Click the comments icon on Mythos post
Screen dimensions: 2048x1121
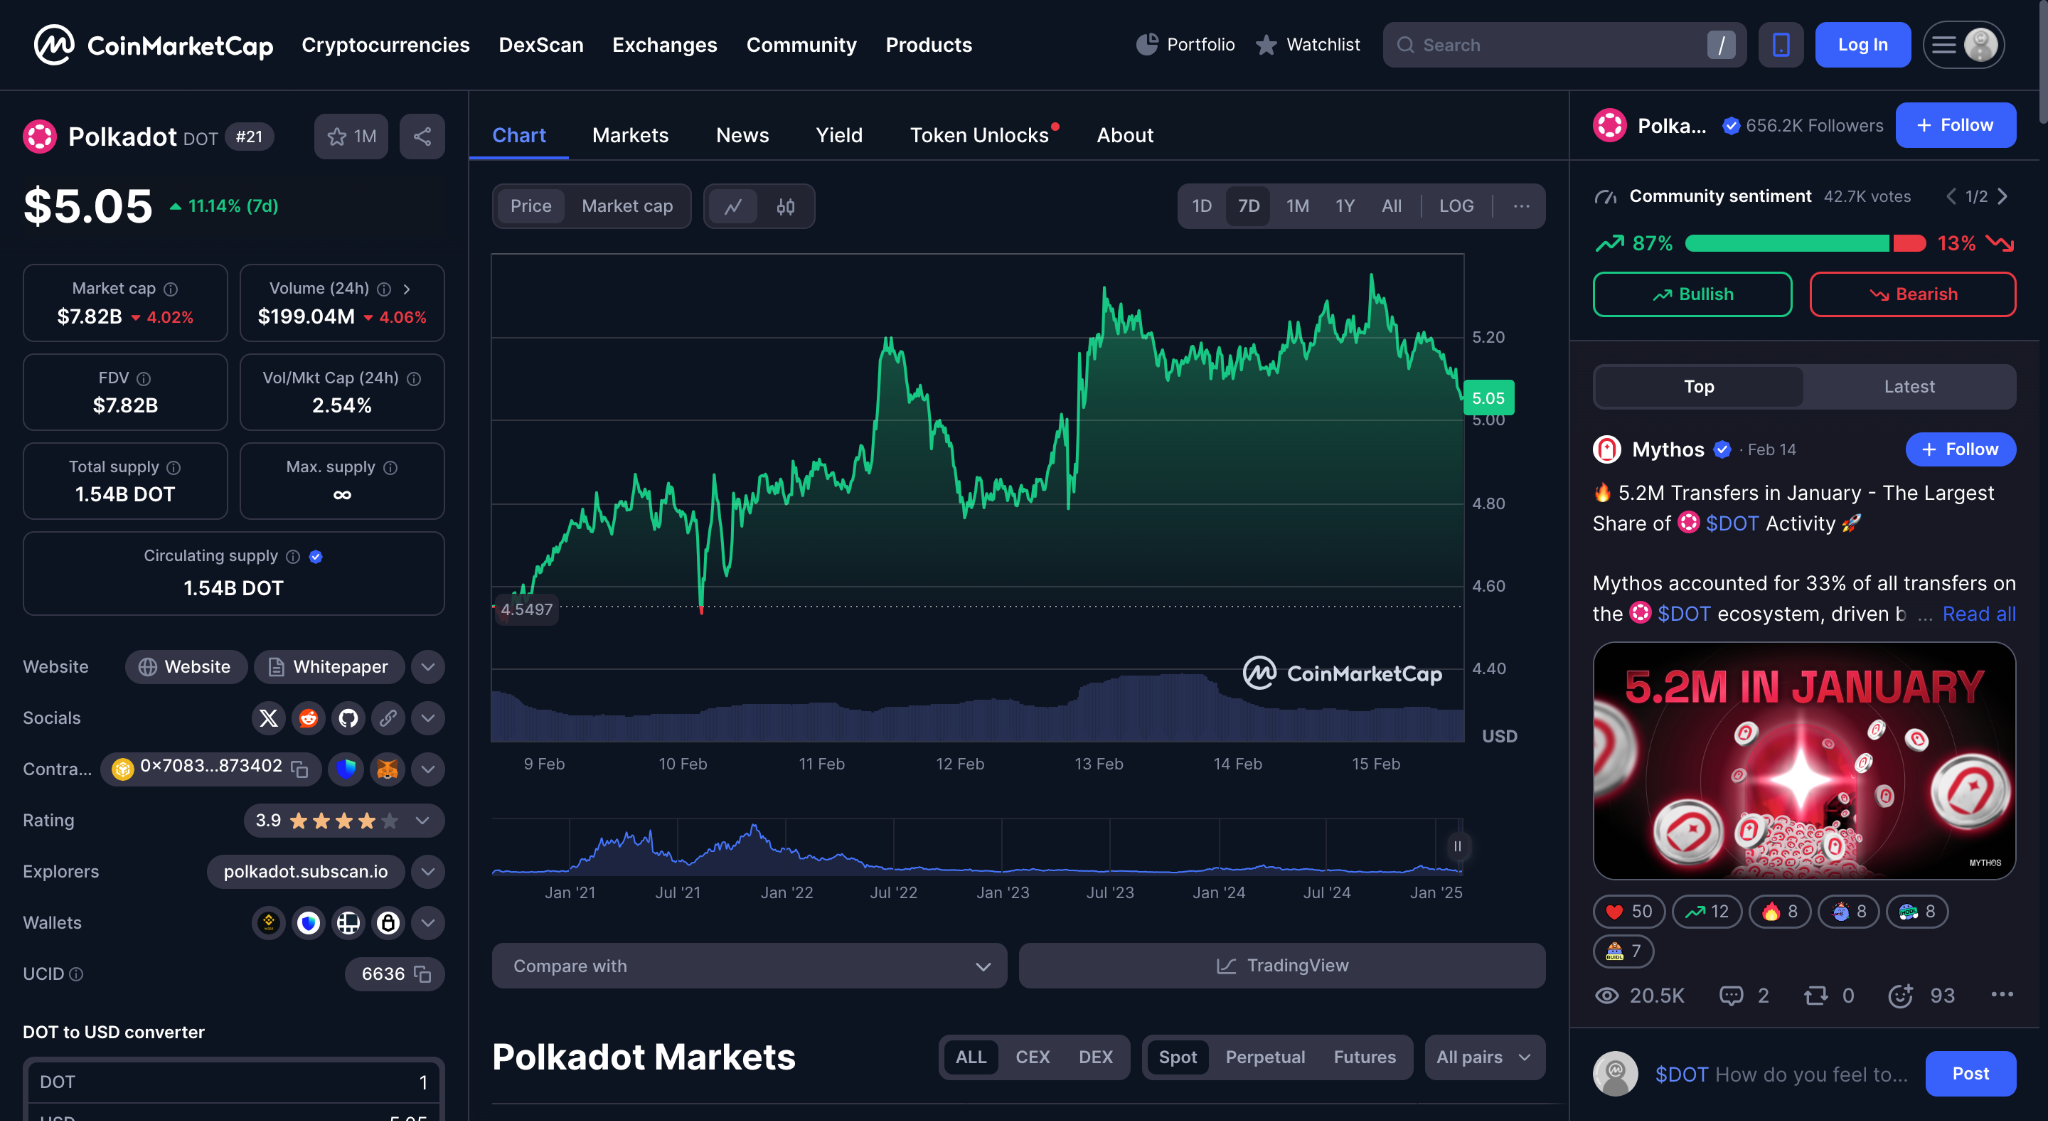click(x=1731, y=995)
